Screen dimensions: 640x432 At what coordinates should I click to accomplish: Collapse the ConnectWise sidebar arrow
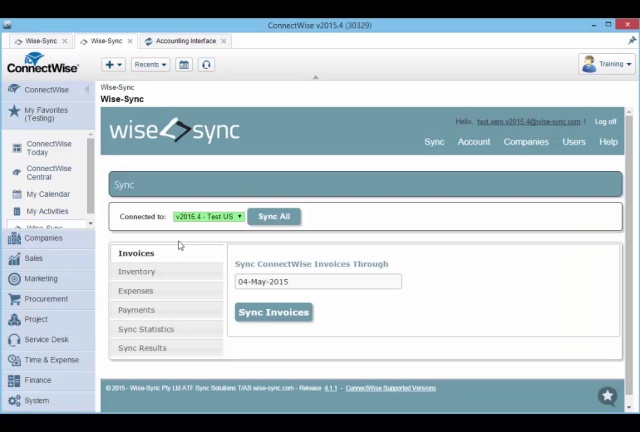tap(87, 89)
